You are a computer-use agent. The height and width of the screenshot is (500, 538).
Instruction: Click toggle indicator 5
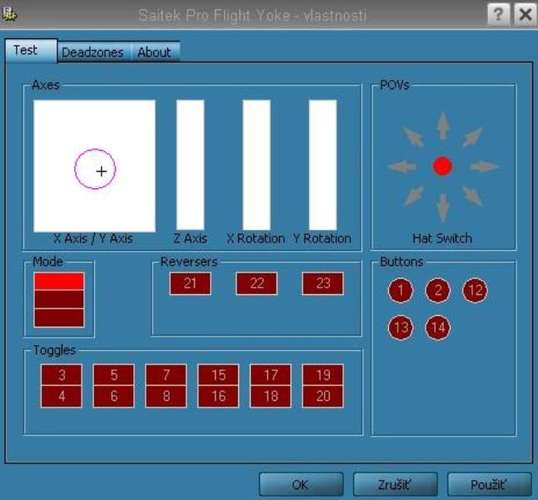(x=114, y=375)
